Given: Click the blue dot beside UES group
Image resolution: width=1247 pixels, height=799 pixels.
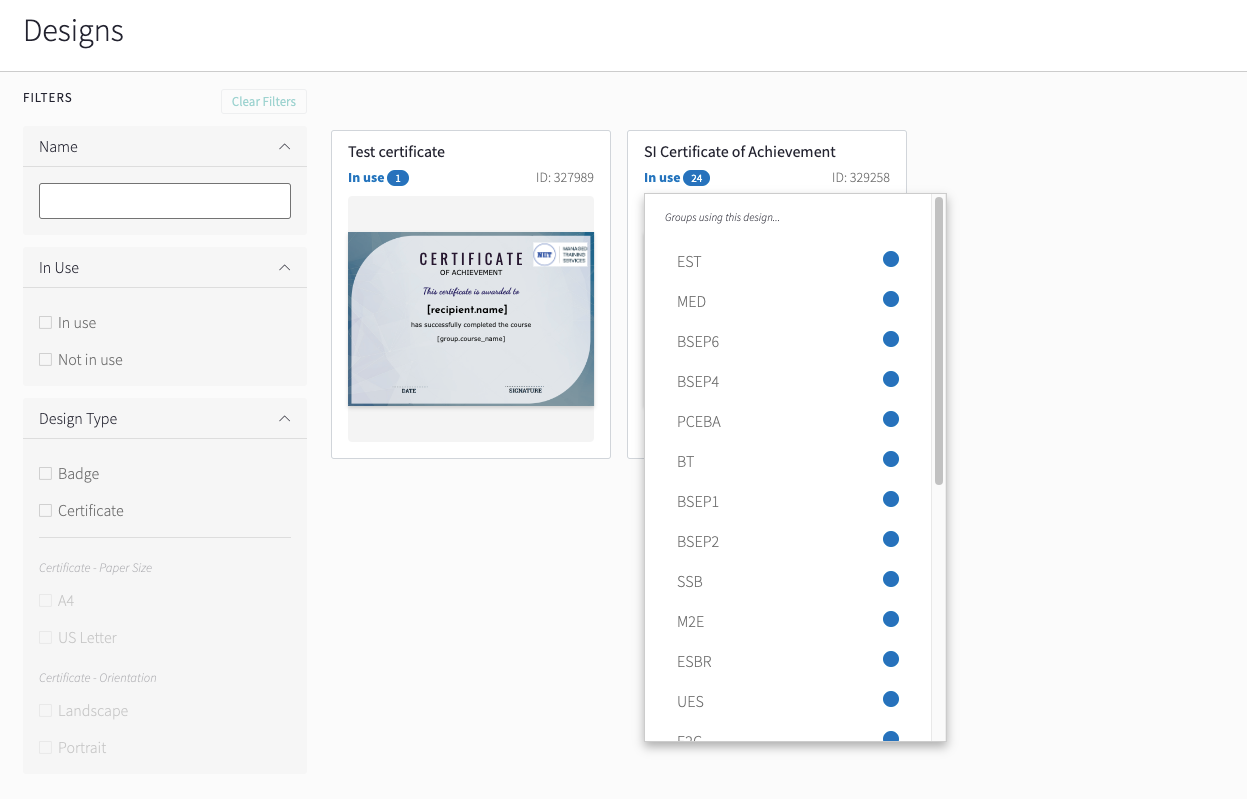Looking at the screenshot, I should coord(891,699).
